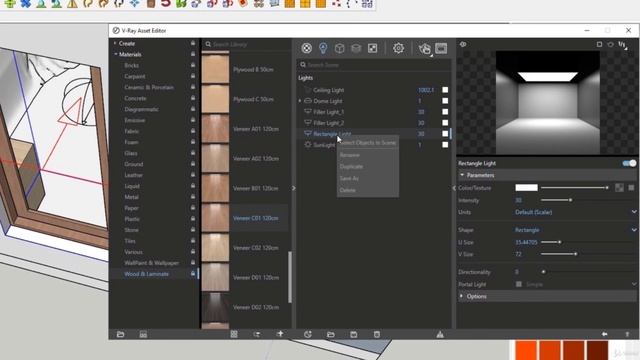Select the Ceiling Light in lights list
640x360 pixels.
pyautogui.click(x=329, y=90)
